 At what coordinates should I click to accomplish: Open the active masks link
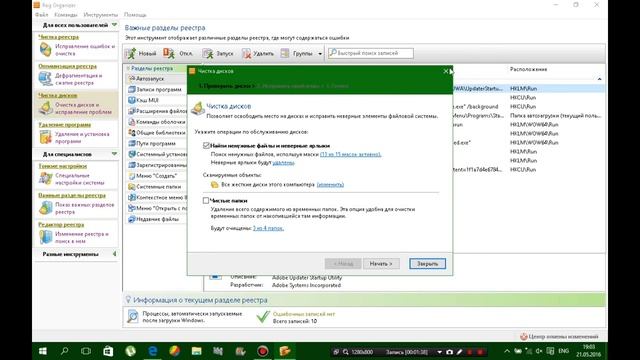(351, 154)
